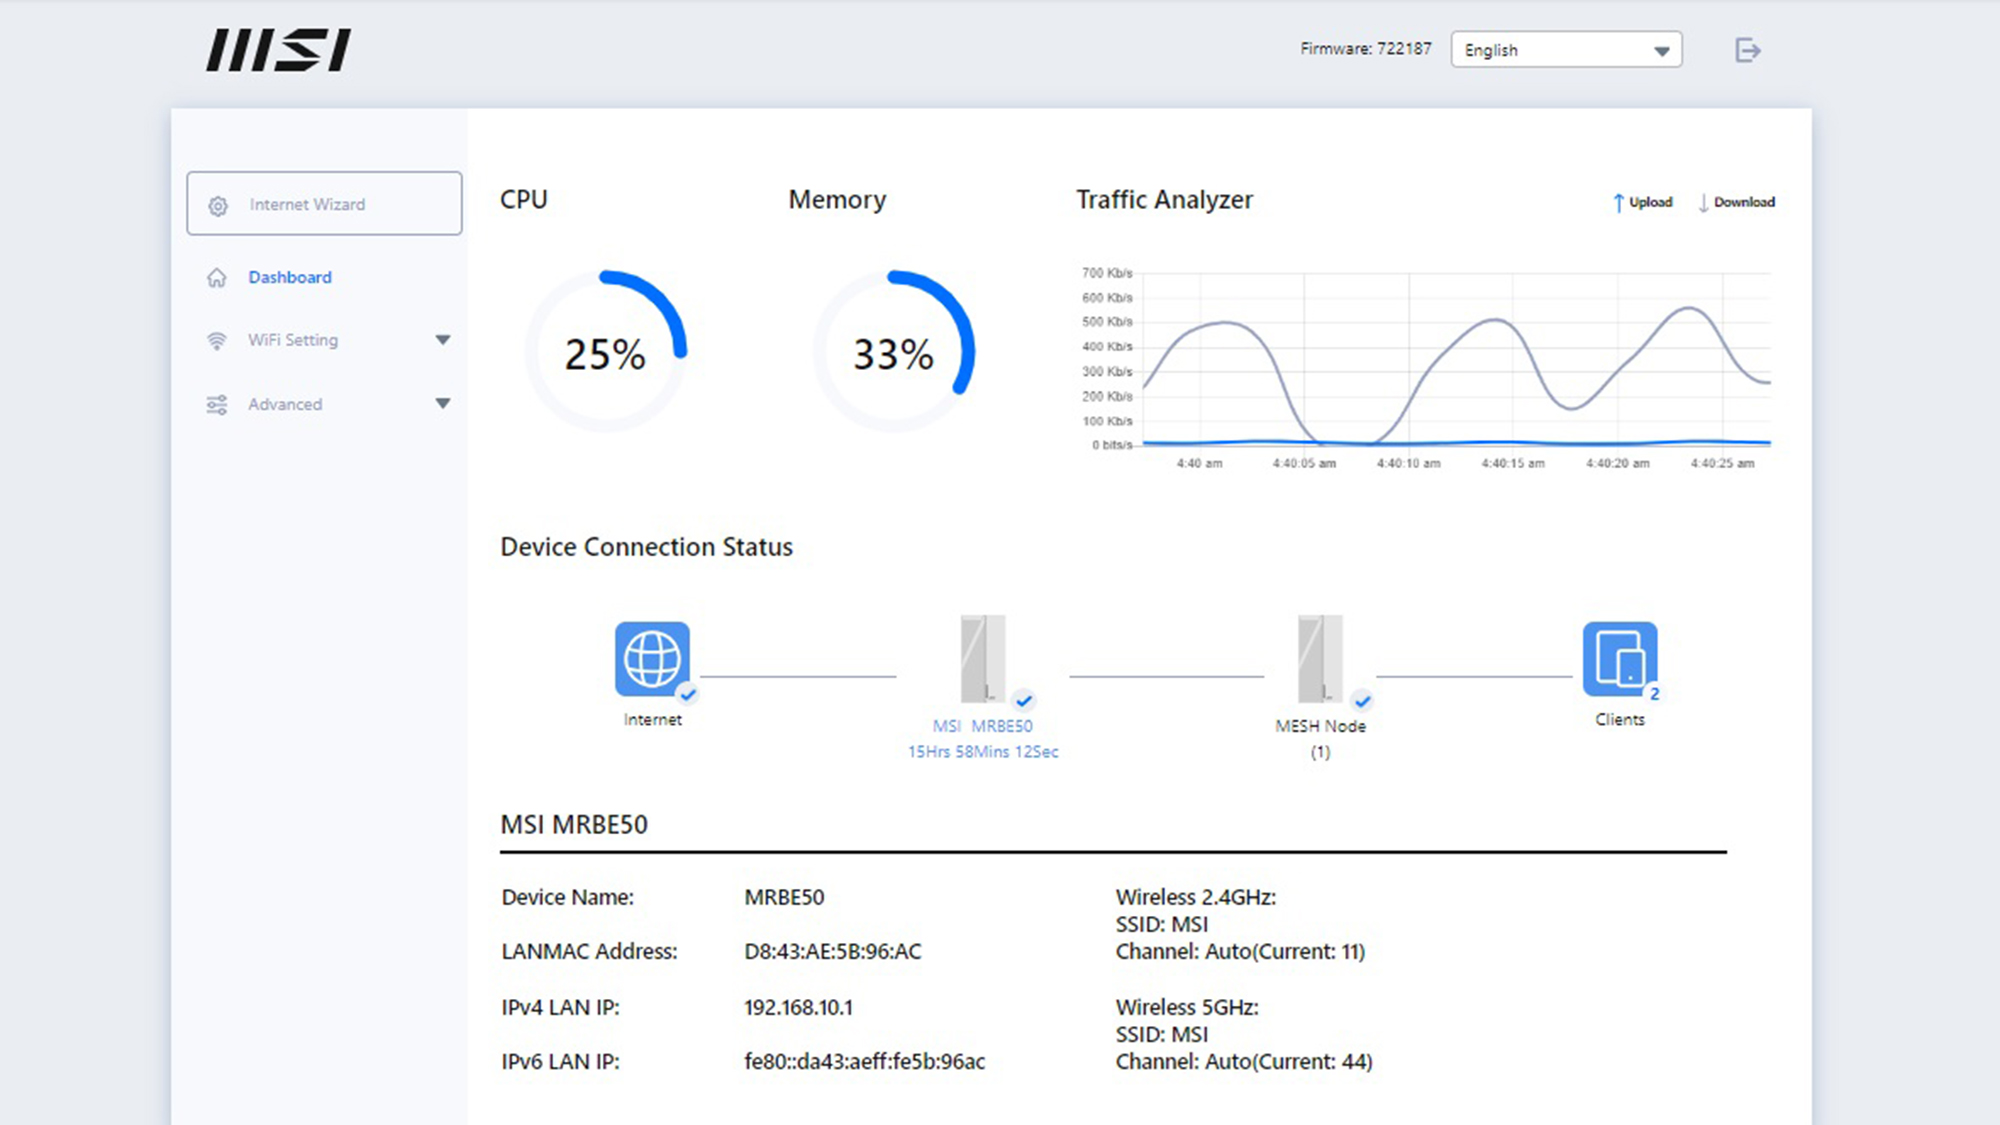Open the Internet Wizard button
The image size is (2000, 1125).
coord(324,204)
